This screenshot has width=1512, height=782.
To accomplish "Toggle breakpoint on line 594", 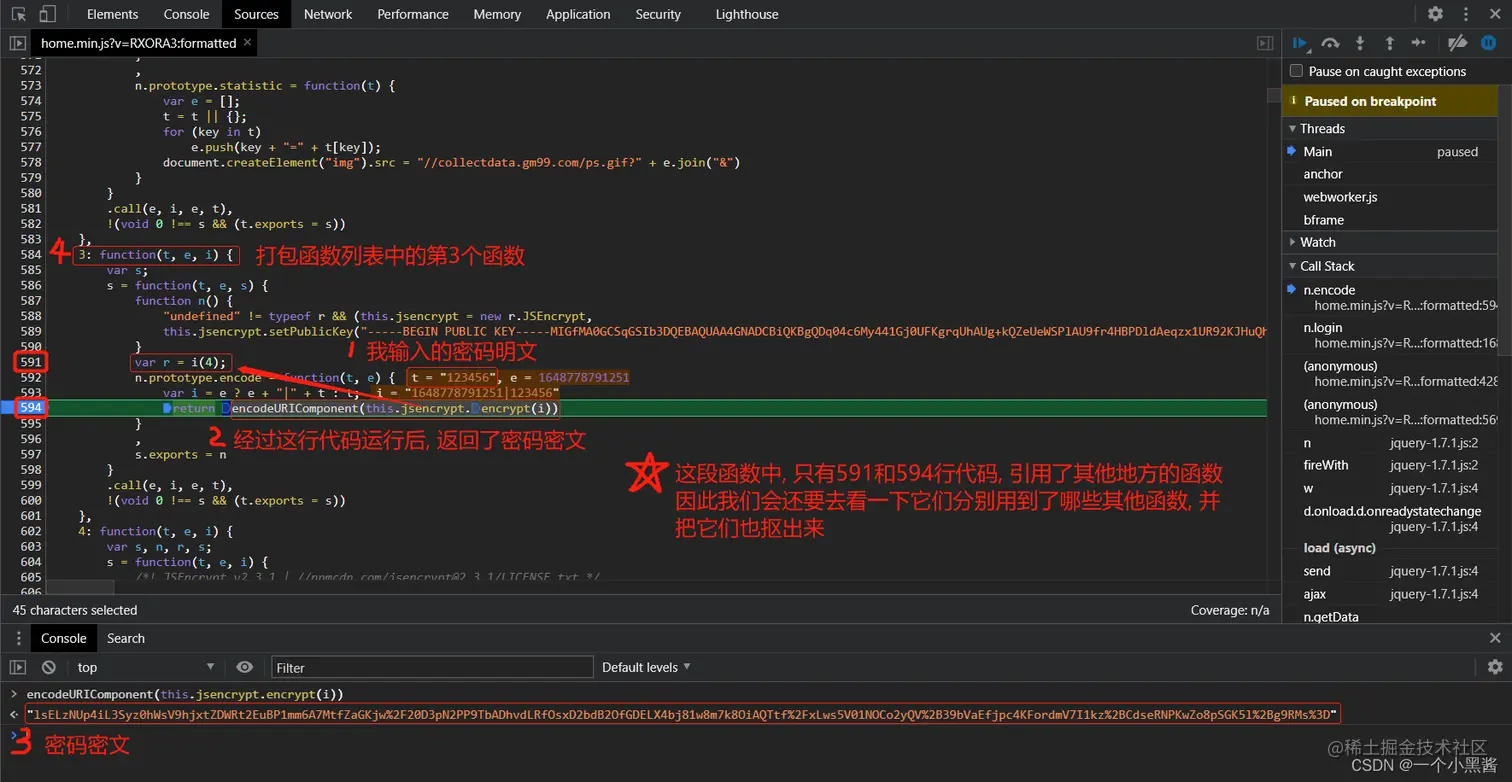I will (x=30, y=408).
